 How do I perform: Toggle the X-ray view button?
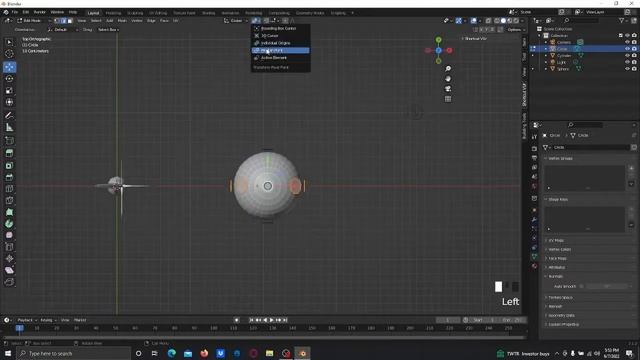pyautogui.click(x=488, y=20)
